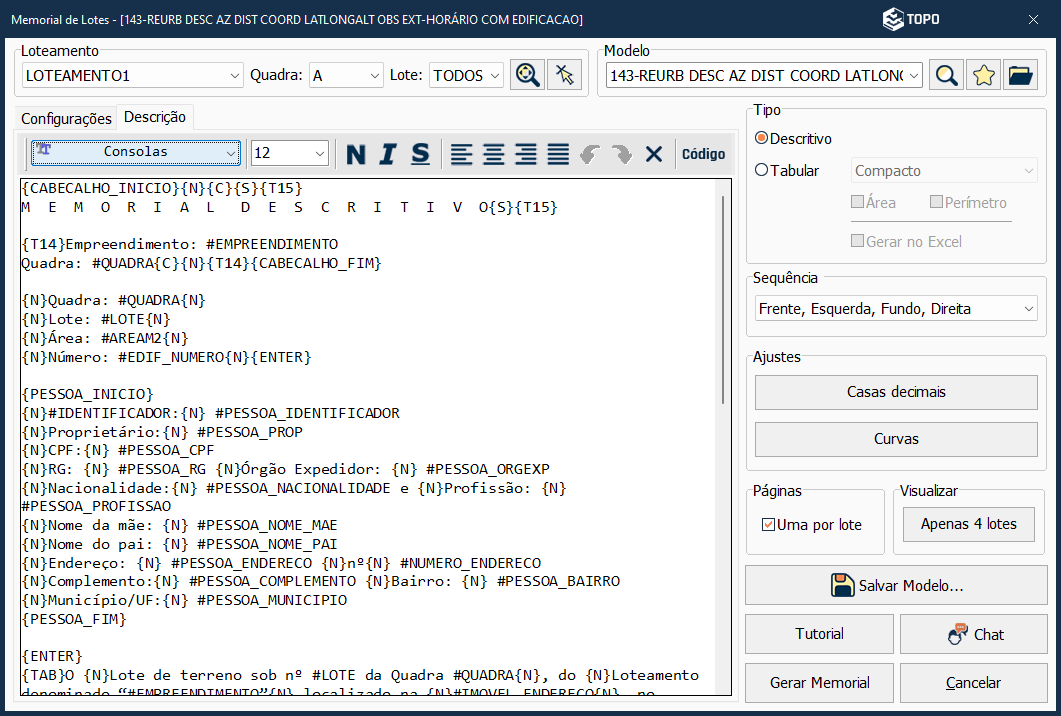The height and width of the screenshot is (716, 1061).
Task: Clear text with the X icon
Action: [x=654, y=154]
